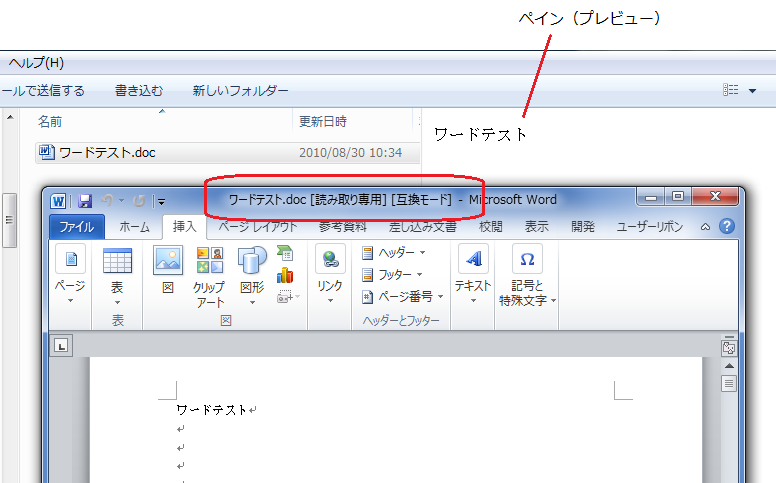The height and width of the screenshot is (483, 776).
Task: Click the テキスト WordArt icon
Action: click(473, 258)
